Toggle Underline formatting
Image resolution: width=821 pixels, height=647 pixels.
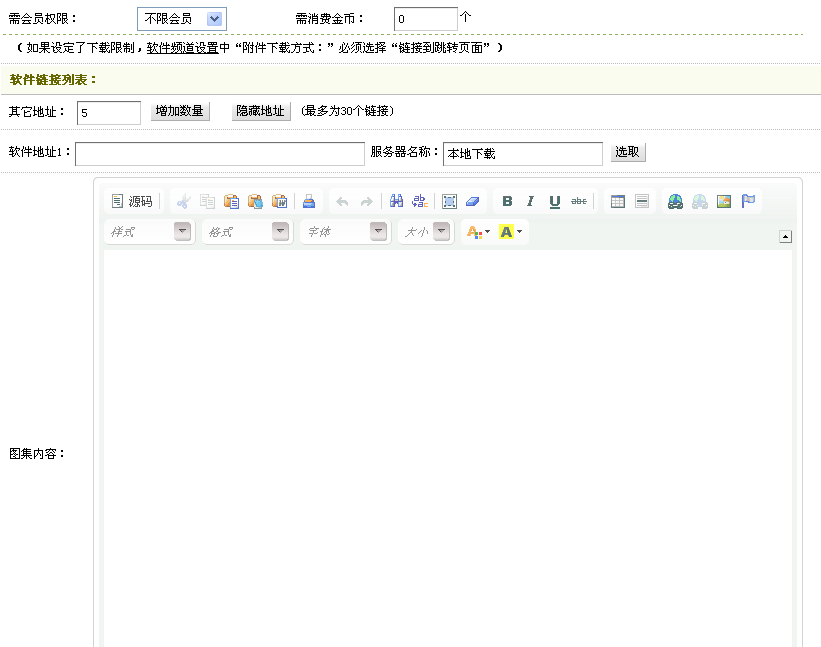click(555, 201)
